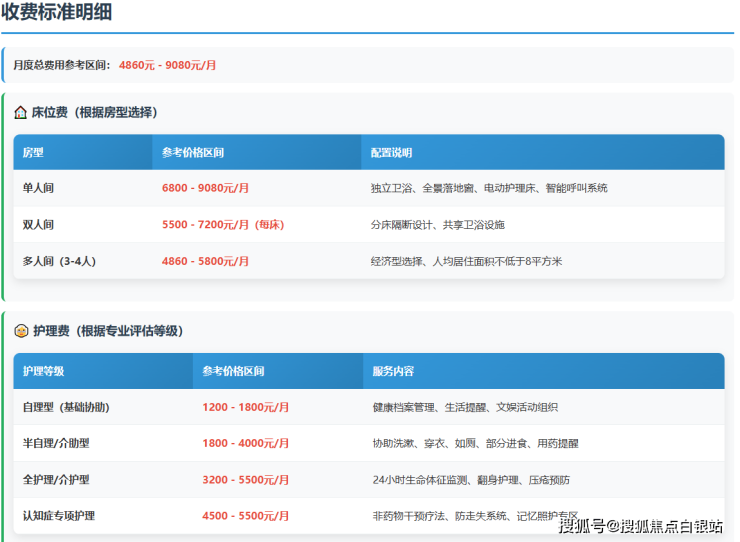The image size is (740, 542).
Task: Click the nursing icon beside 护理费
Action: 21,330
